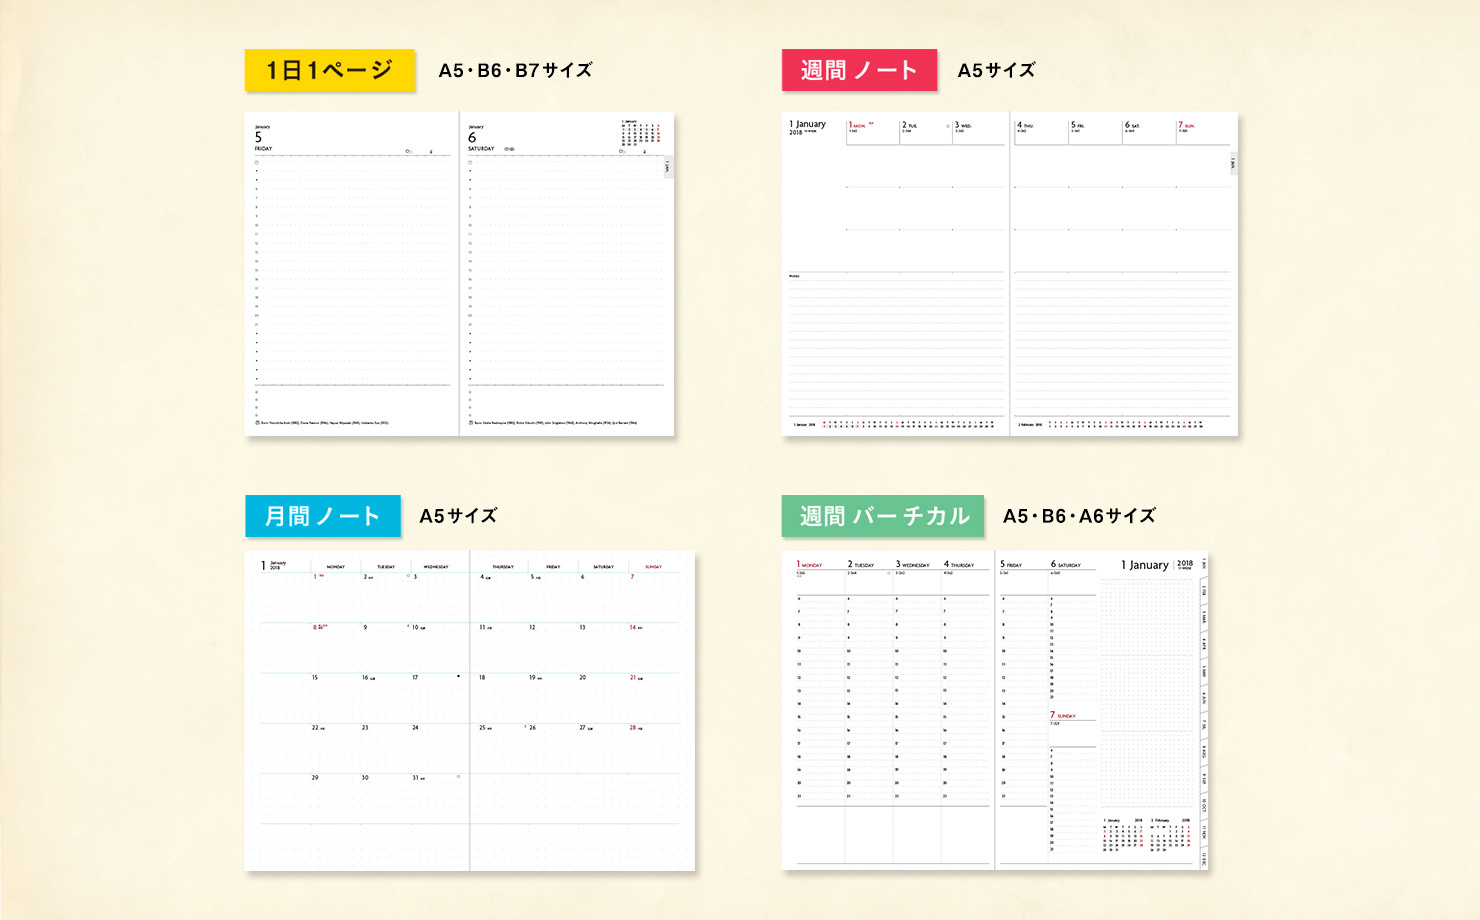Click the mini calendars at bottom of vertical preview
1480x920 pixels.
pos(1147,836)
